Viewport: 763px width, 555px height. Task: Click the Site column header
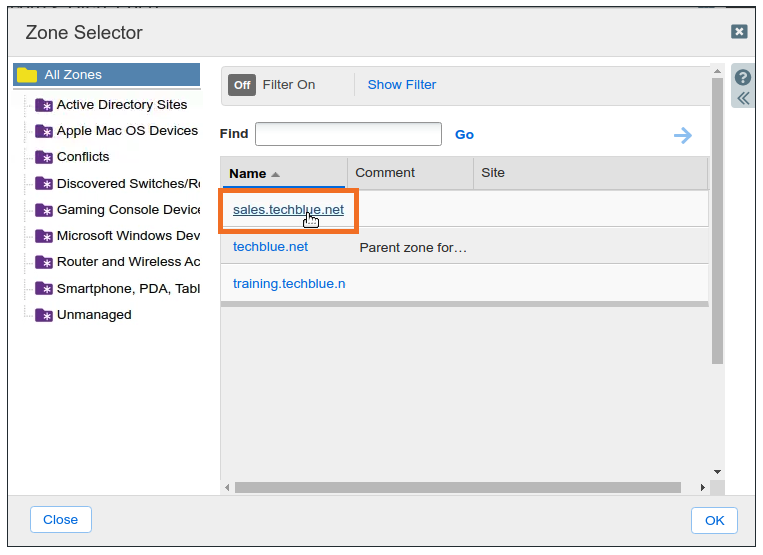493,173
